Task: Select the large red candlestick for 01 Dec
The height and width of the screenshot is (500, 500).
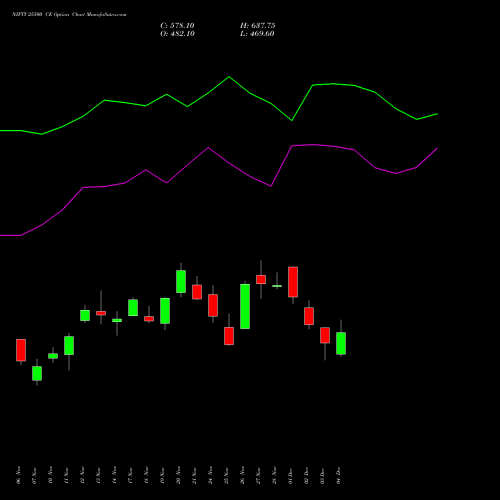Action: tap(293, 282)
